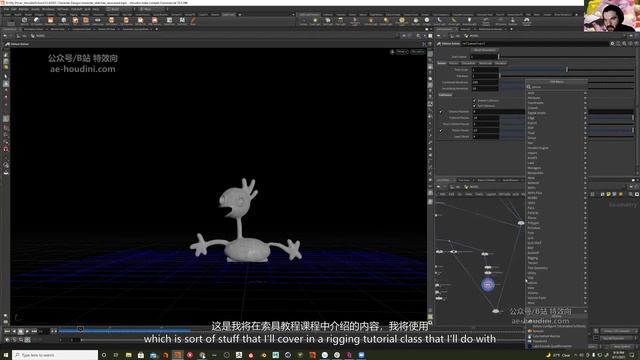The width and height of the screenshot is (640, 360).
Task: Launch File Explorer from the taskbar
Action: click(x=128, y=355)
